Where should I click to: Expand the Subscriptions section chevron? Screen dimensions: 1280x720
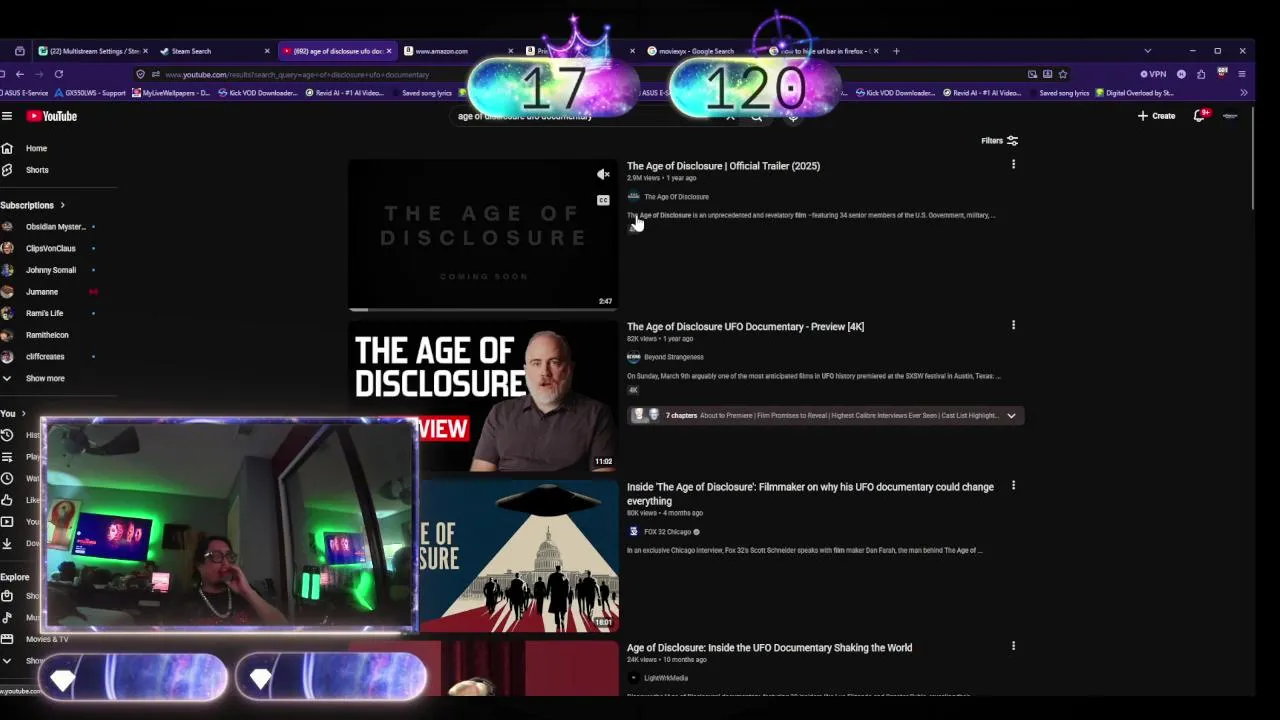click(62, 205)
